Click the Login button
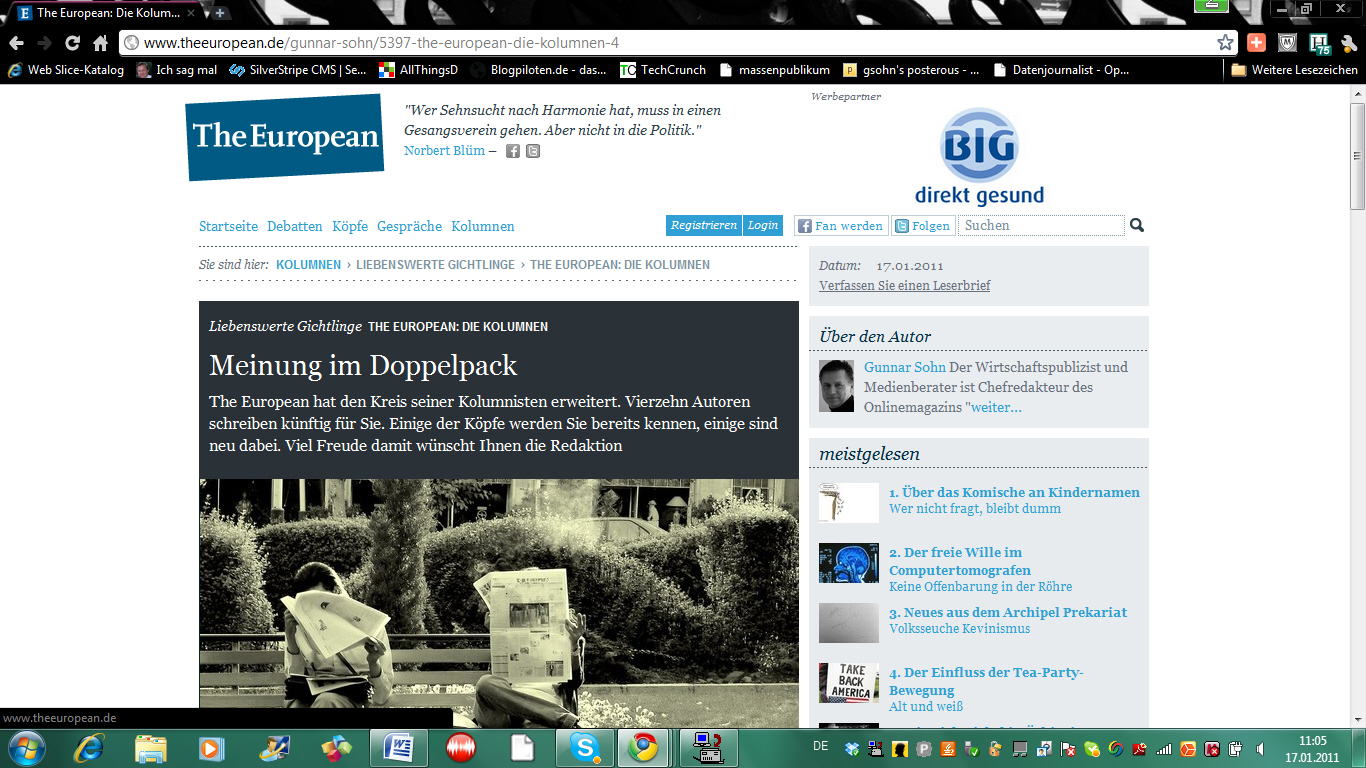The width and height of the screenshot is (1366, 768). coord(763,226)
